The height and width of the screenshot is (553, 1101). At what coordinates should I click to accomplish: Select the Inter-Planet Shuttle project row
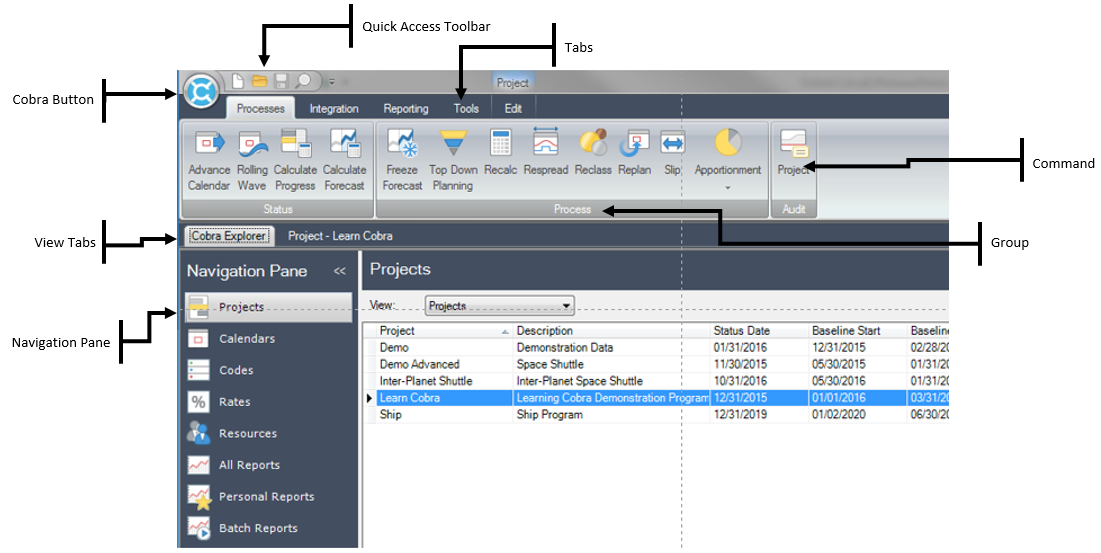425,381
